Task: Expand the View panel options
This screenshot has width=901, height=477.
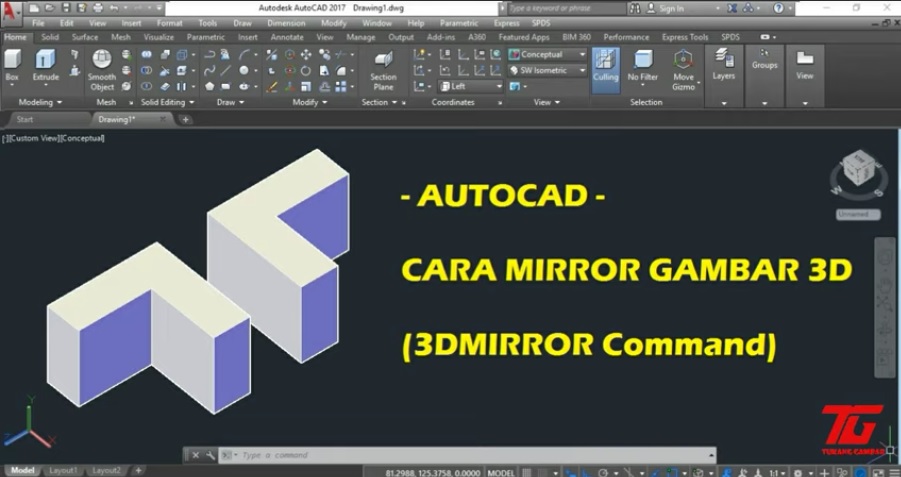Action: pos(546,102)
